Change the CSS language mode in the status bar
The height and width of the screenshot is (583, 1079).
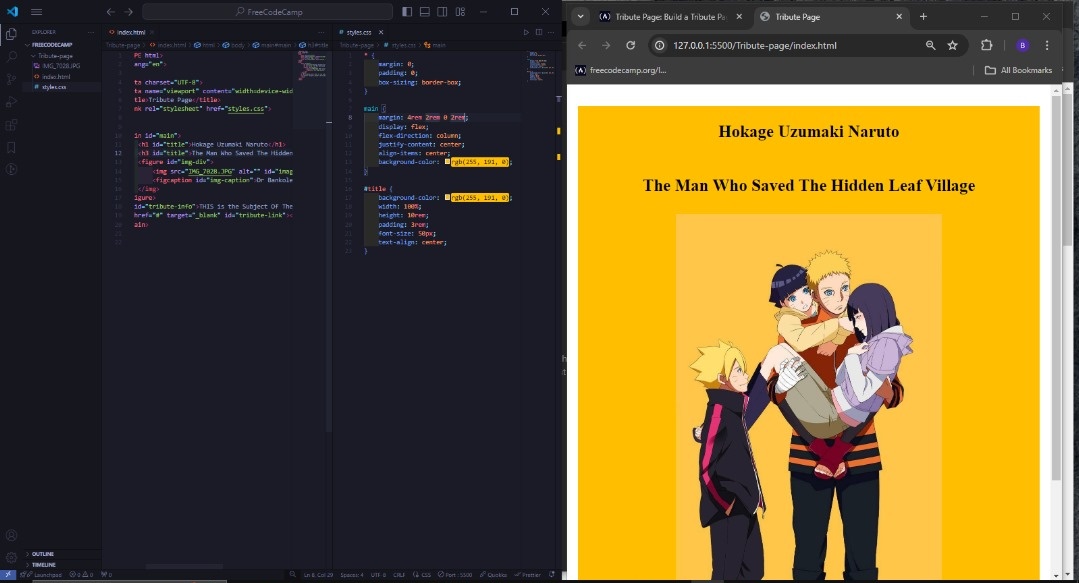(422, 575)
